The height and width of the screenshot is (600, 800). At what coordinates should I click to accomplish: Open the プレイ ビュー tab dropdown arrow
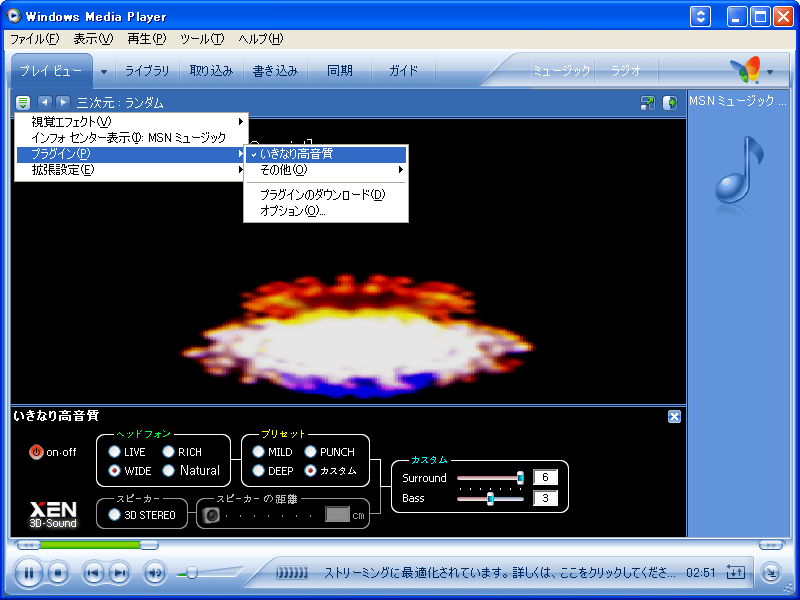click(104, 72)
